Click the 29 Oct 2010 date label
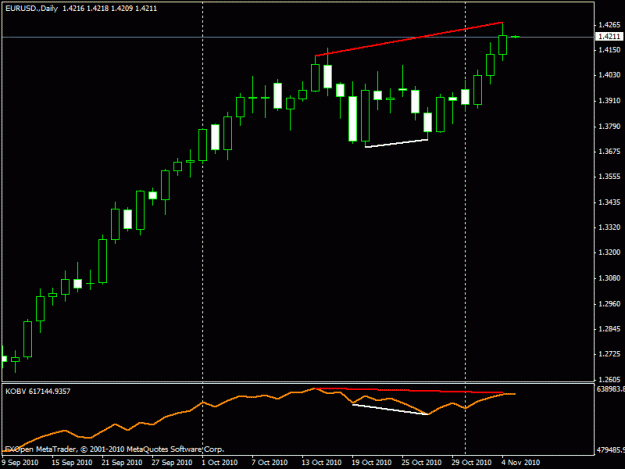Screen dimensions: 625x469 471,462
